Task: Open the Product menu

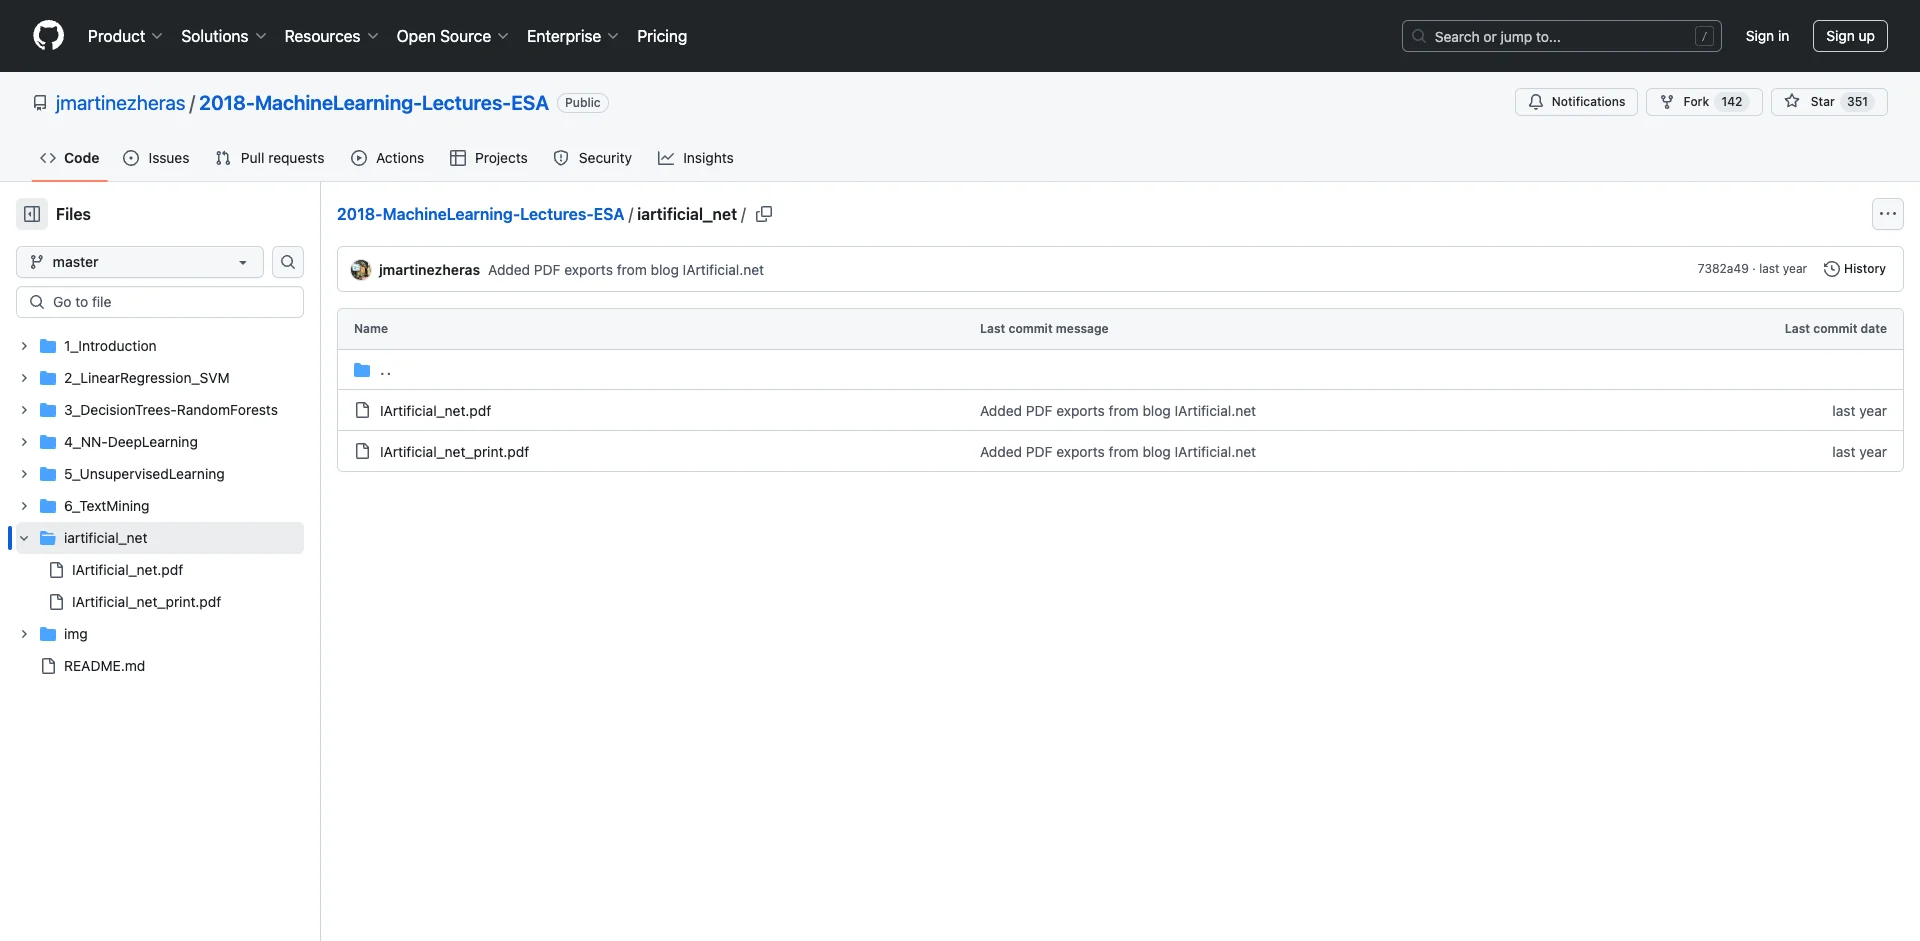Action: 125,36
